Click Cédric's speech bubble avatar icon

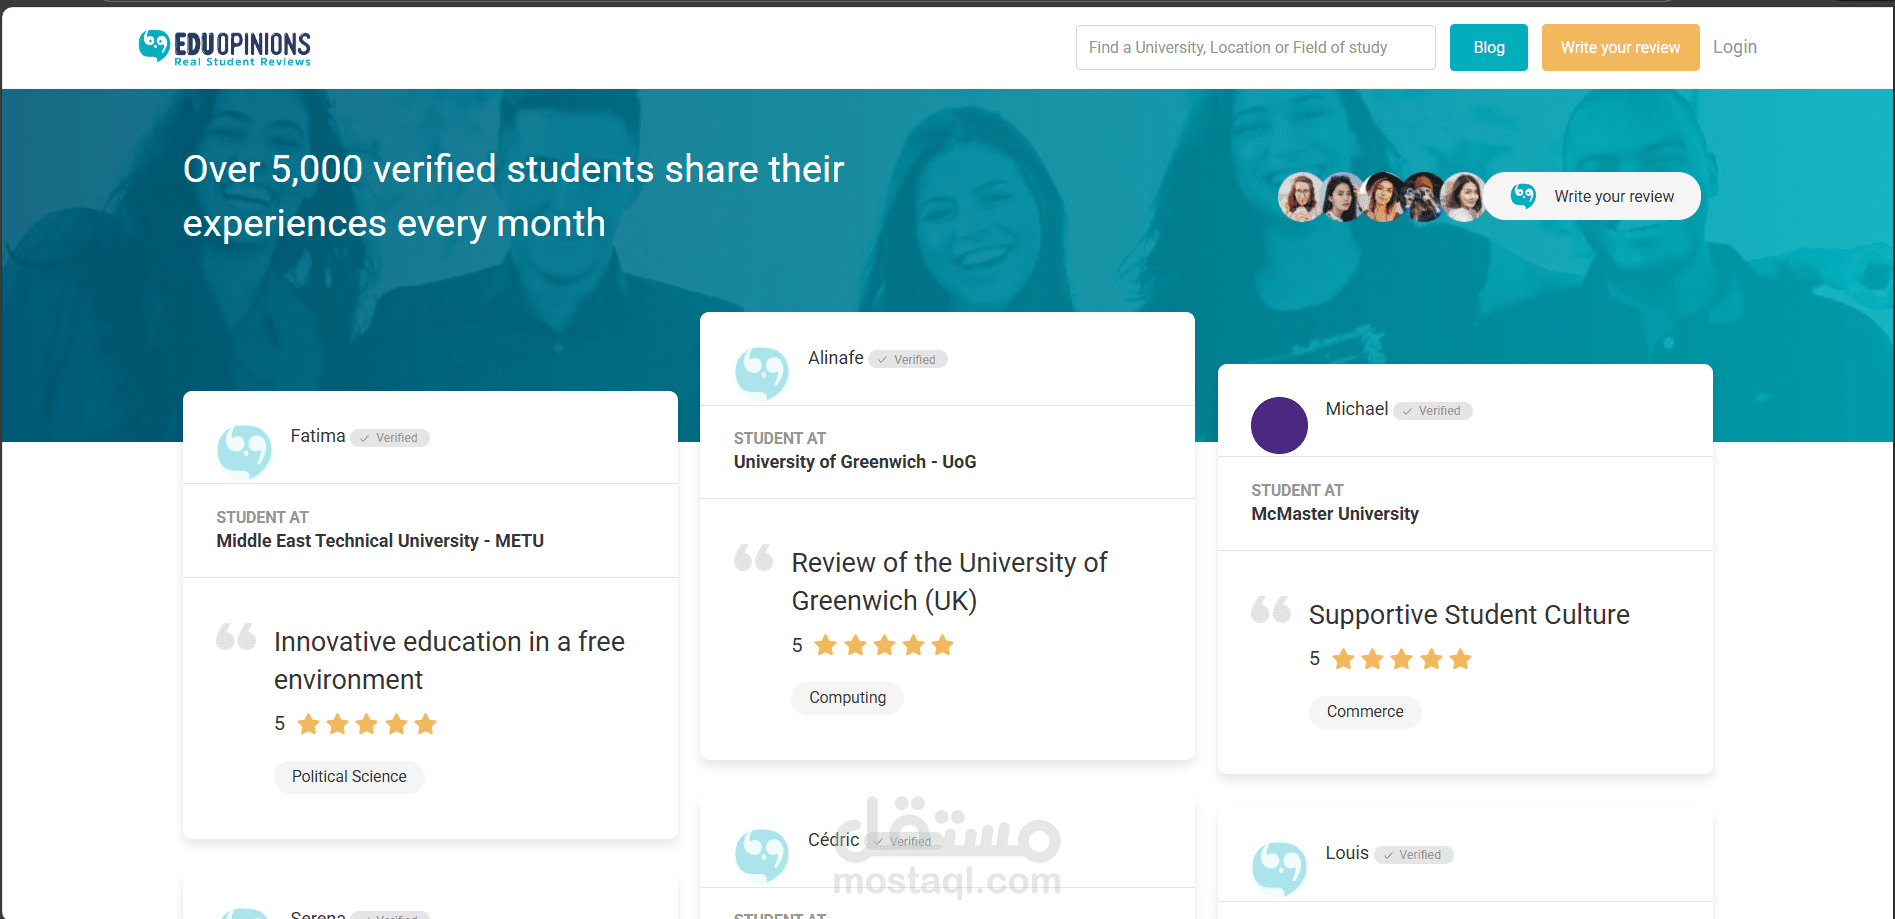coord(762,854)
